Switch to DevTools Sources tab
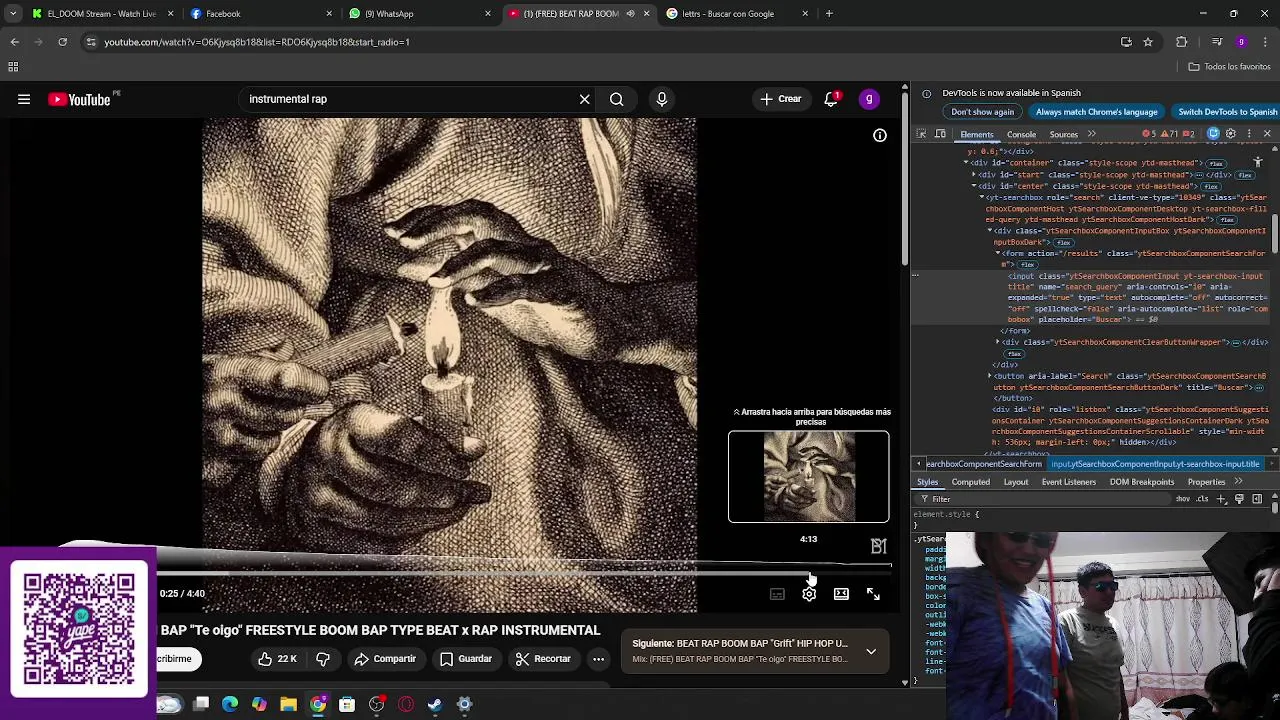 pos(1063,135)
